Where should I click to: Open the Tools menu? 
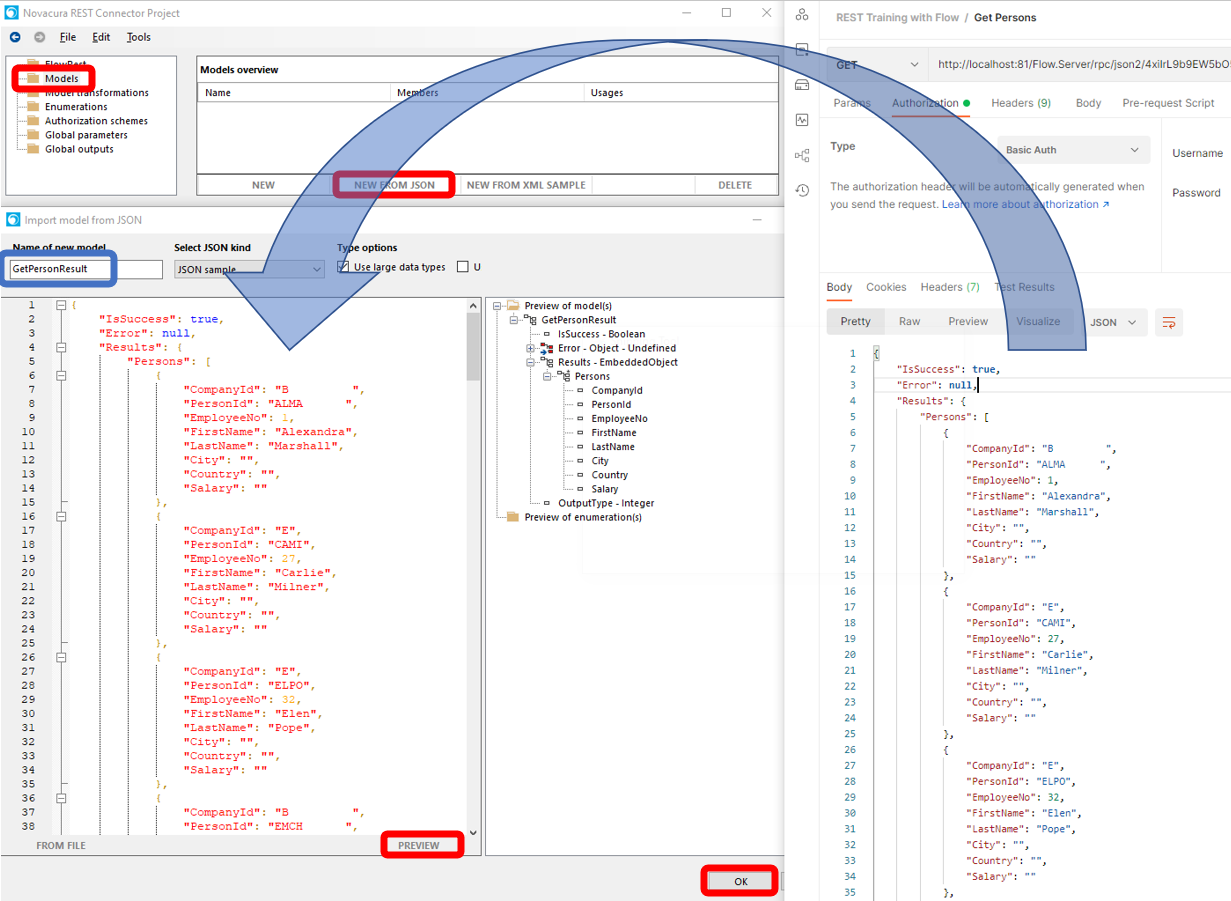click(x=138, y=37)
